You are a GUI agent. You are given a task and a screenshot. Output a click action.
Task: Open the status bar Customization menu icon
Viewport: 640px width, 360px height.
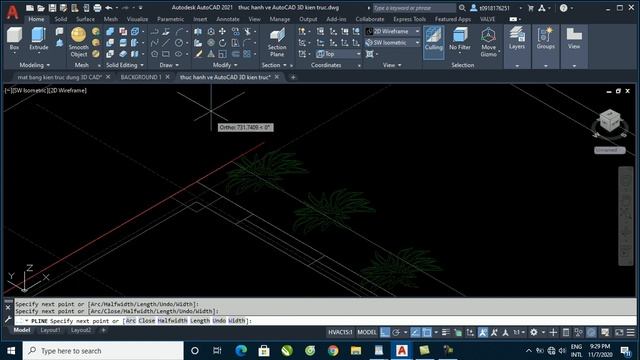631,333
